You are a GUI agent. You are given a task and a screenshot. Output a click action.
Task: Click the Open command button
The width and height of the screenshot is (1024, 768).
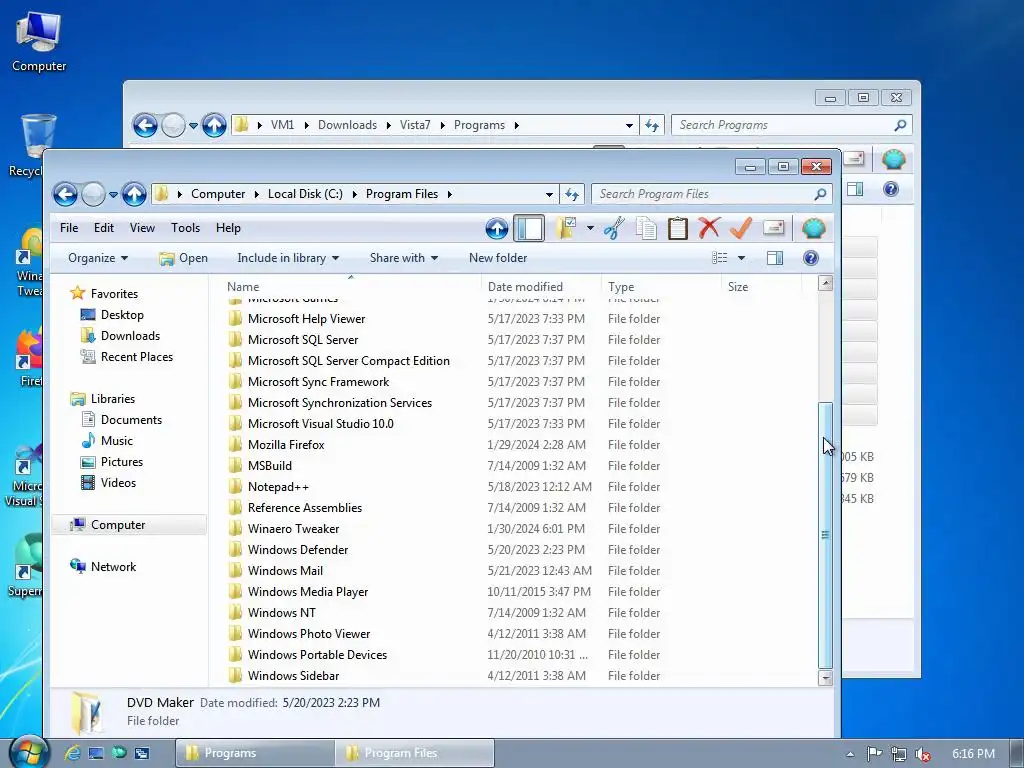(184, 258)
